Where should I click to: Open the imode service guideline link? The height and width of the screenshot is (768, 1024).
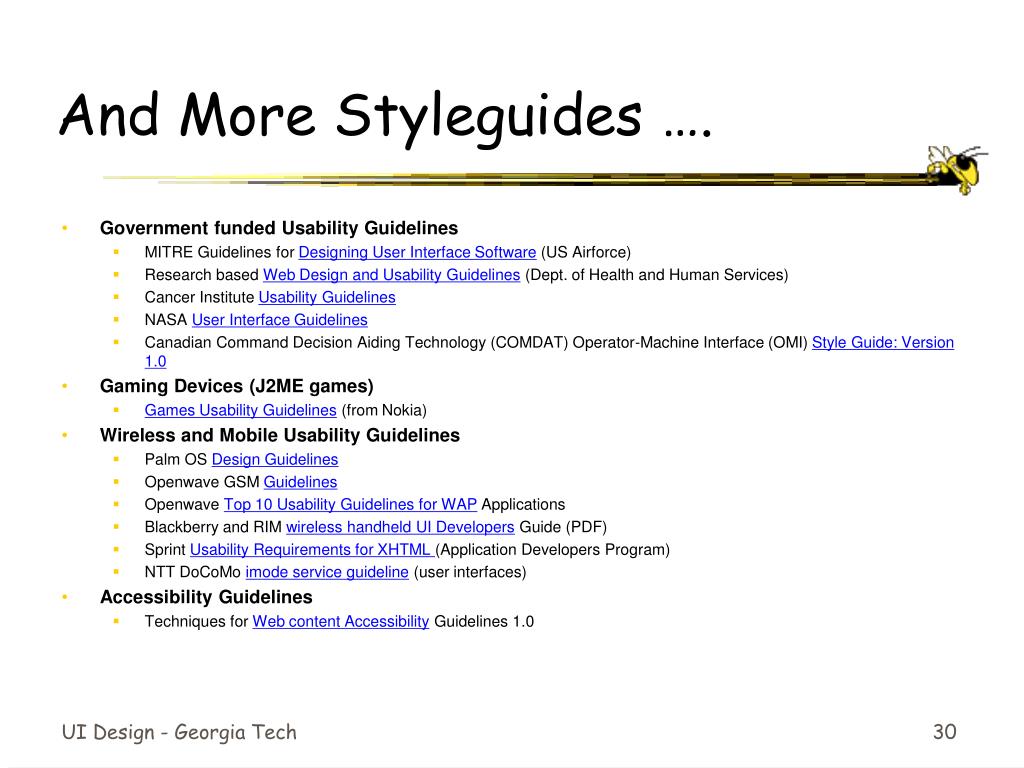(327, 572)
